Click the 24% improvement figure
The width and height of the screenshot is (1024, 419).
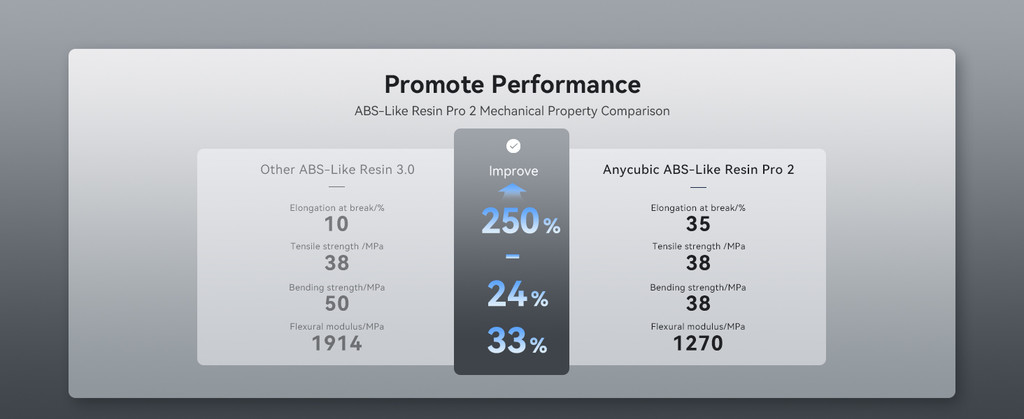tap(517, 294)
